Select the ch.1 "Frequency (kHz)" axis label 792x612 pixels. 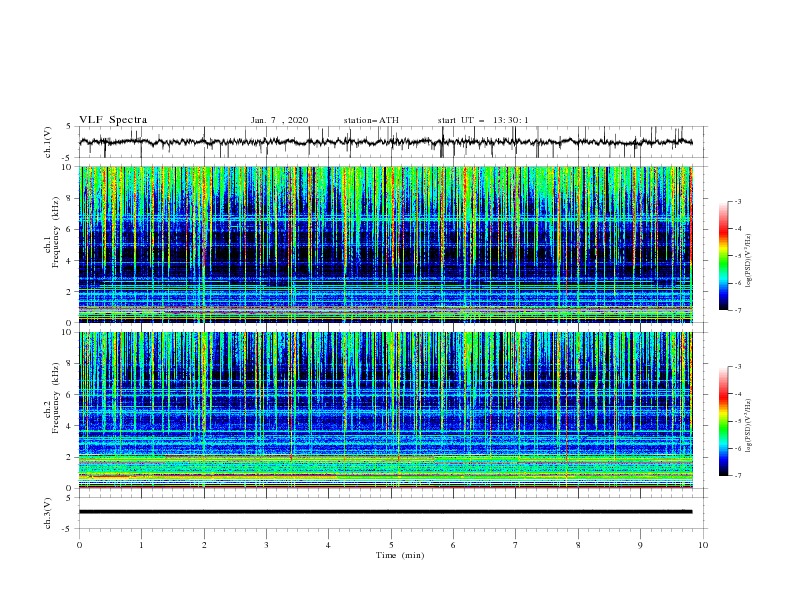(x=56, y=233)
